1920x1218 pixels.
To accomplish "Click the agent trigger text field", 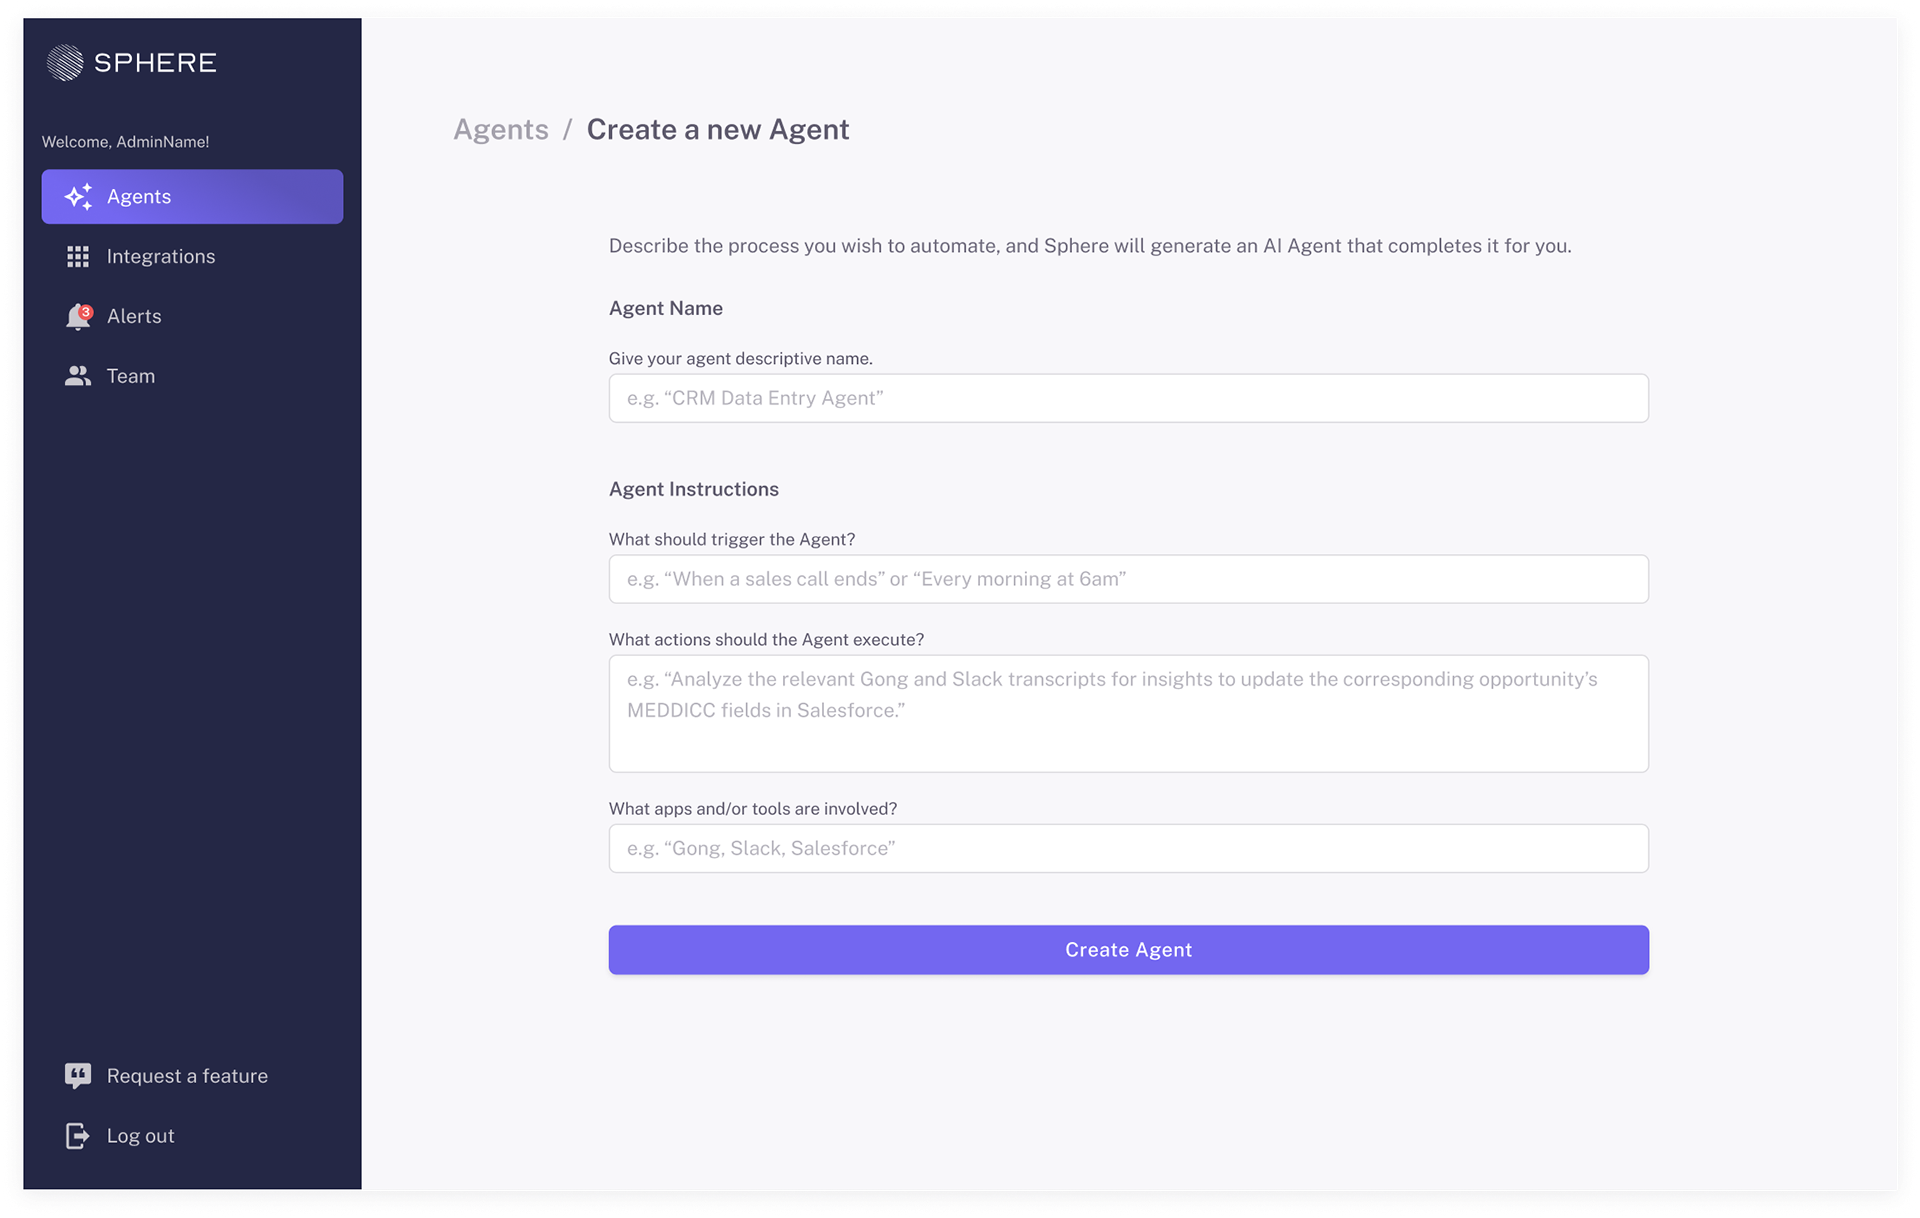I will tap(1128, 579).
